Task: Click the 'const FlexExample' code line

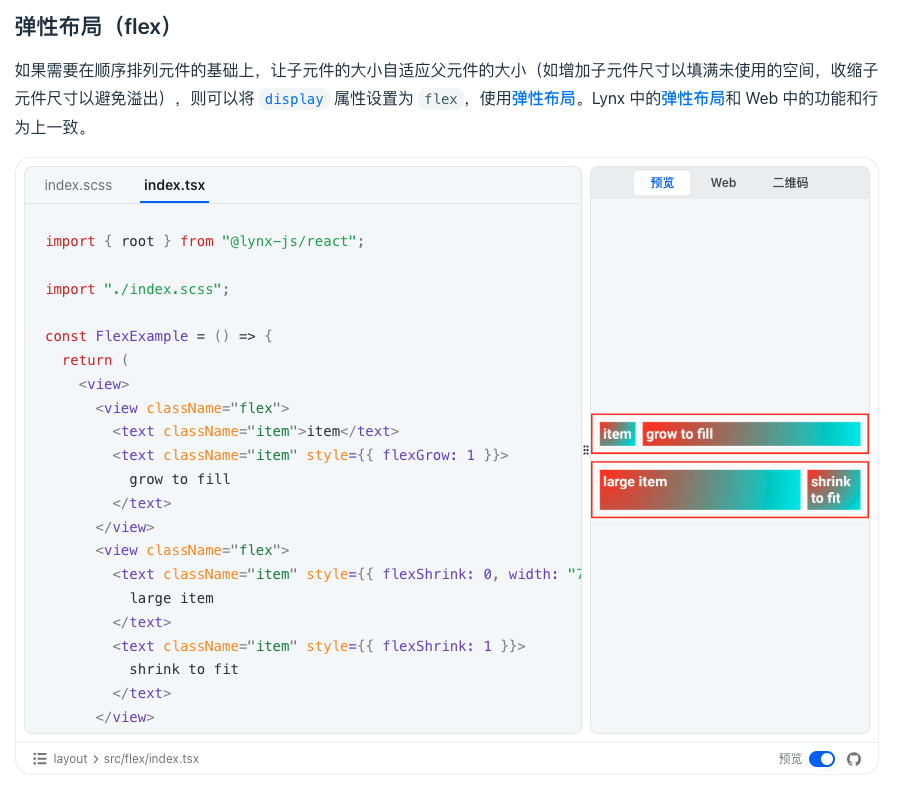Action: tap(159, 336)
